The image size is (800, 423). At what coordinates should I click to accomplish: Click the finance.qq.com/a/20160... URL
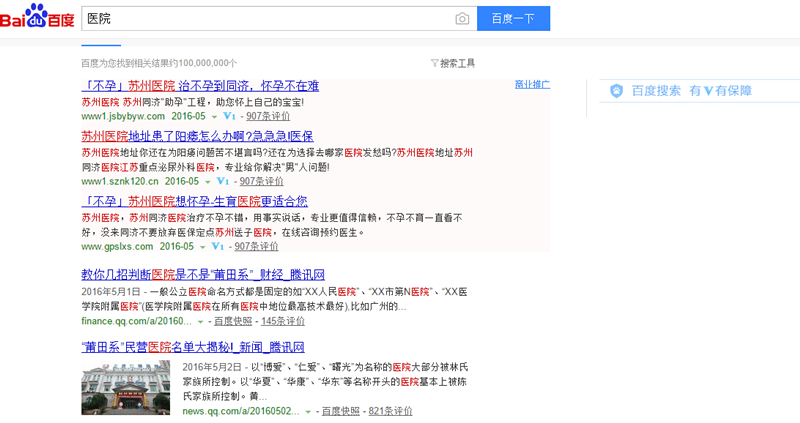point(137,321)
